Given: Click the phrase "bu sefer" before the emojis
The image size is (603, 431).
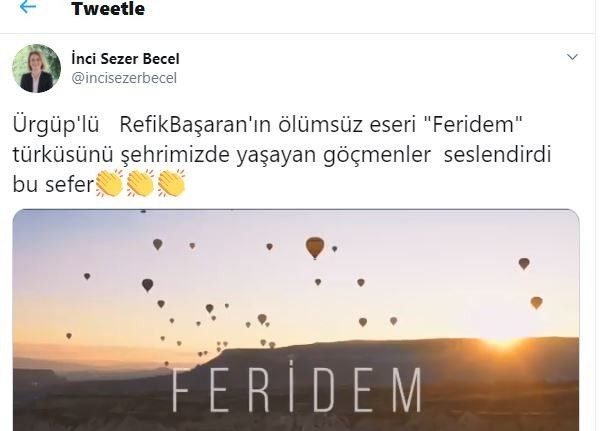Looking at the screenshot, I should pyautogui.click(x=53, y=184).
